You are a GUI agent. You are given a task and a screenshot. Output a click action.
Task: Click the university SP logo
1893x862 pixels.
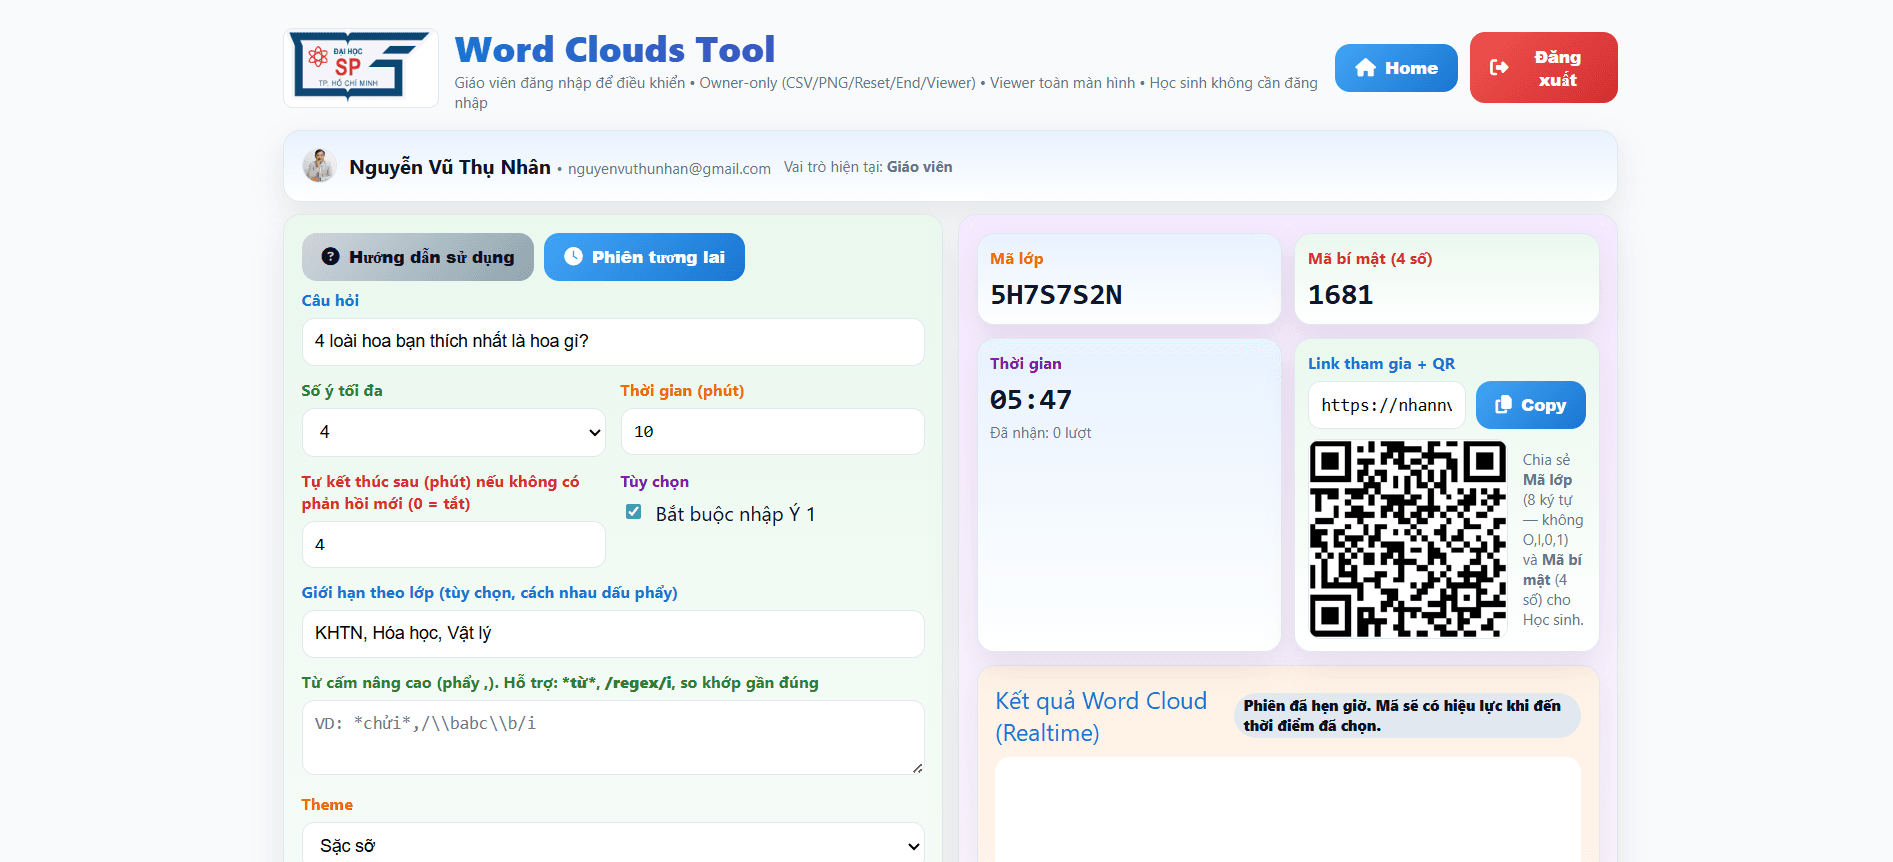click(360, 67)
